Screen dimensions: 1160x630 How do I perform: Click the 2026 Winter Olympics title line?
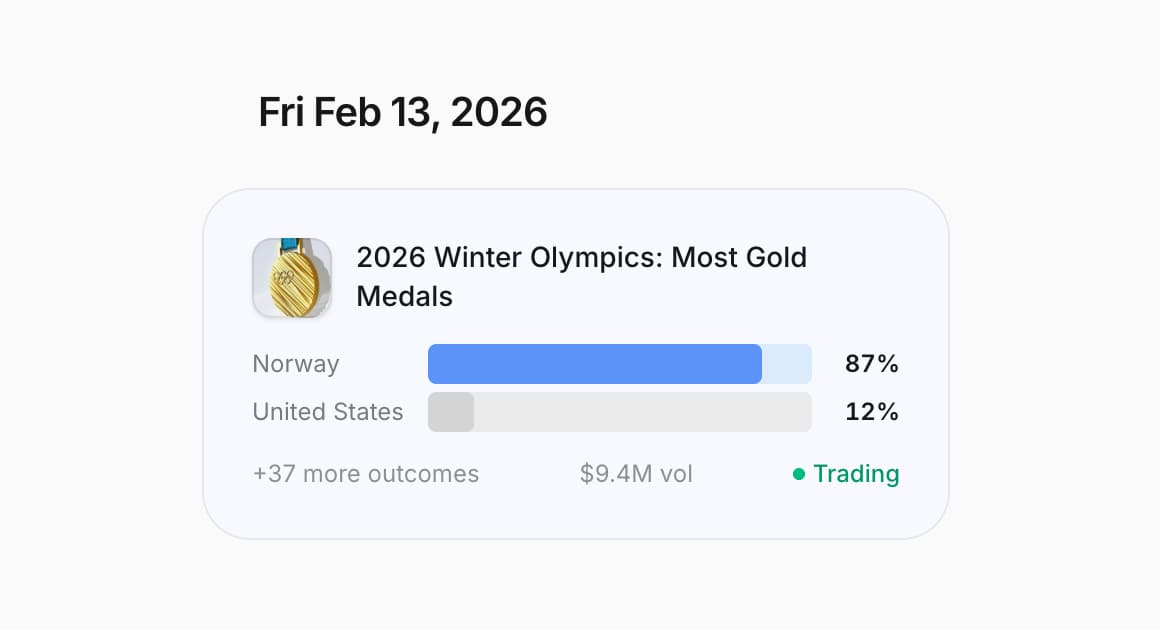(581, 258)
